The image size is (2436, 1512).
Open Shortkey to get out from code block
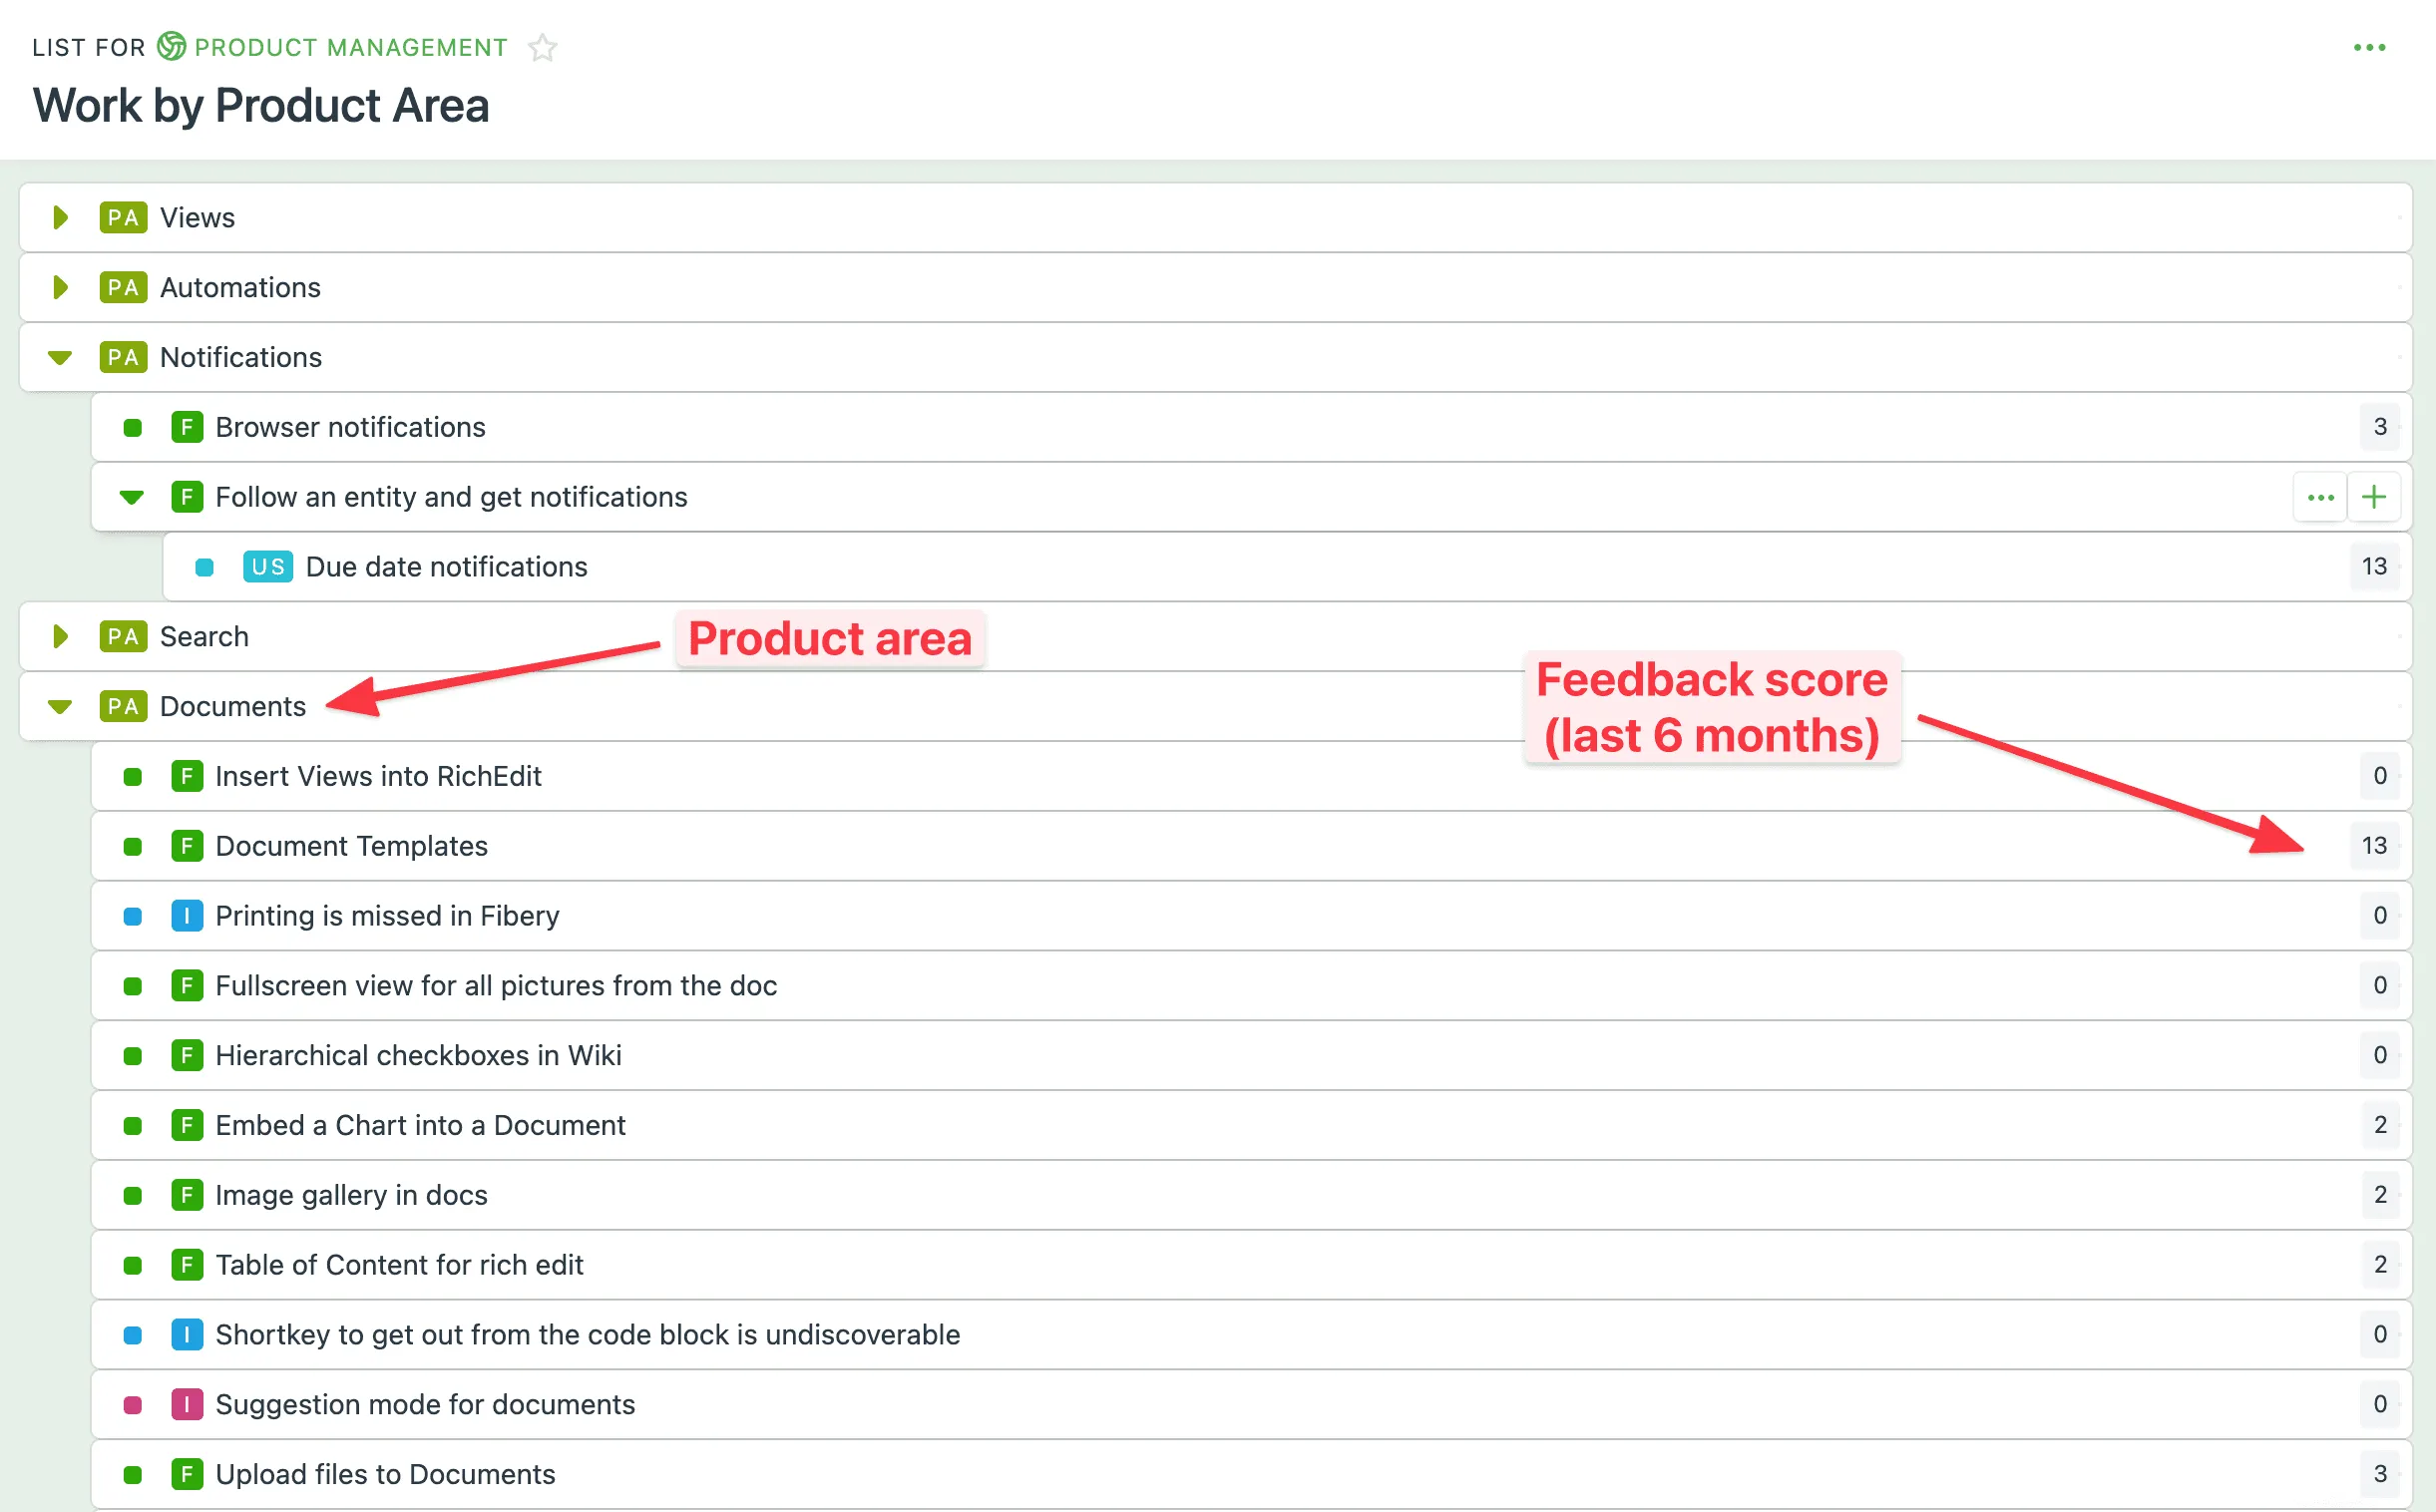coord(587,1335)
